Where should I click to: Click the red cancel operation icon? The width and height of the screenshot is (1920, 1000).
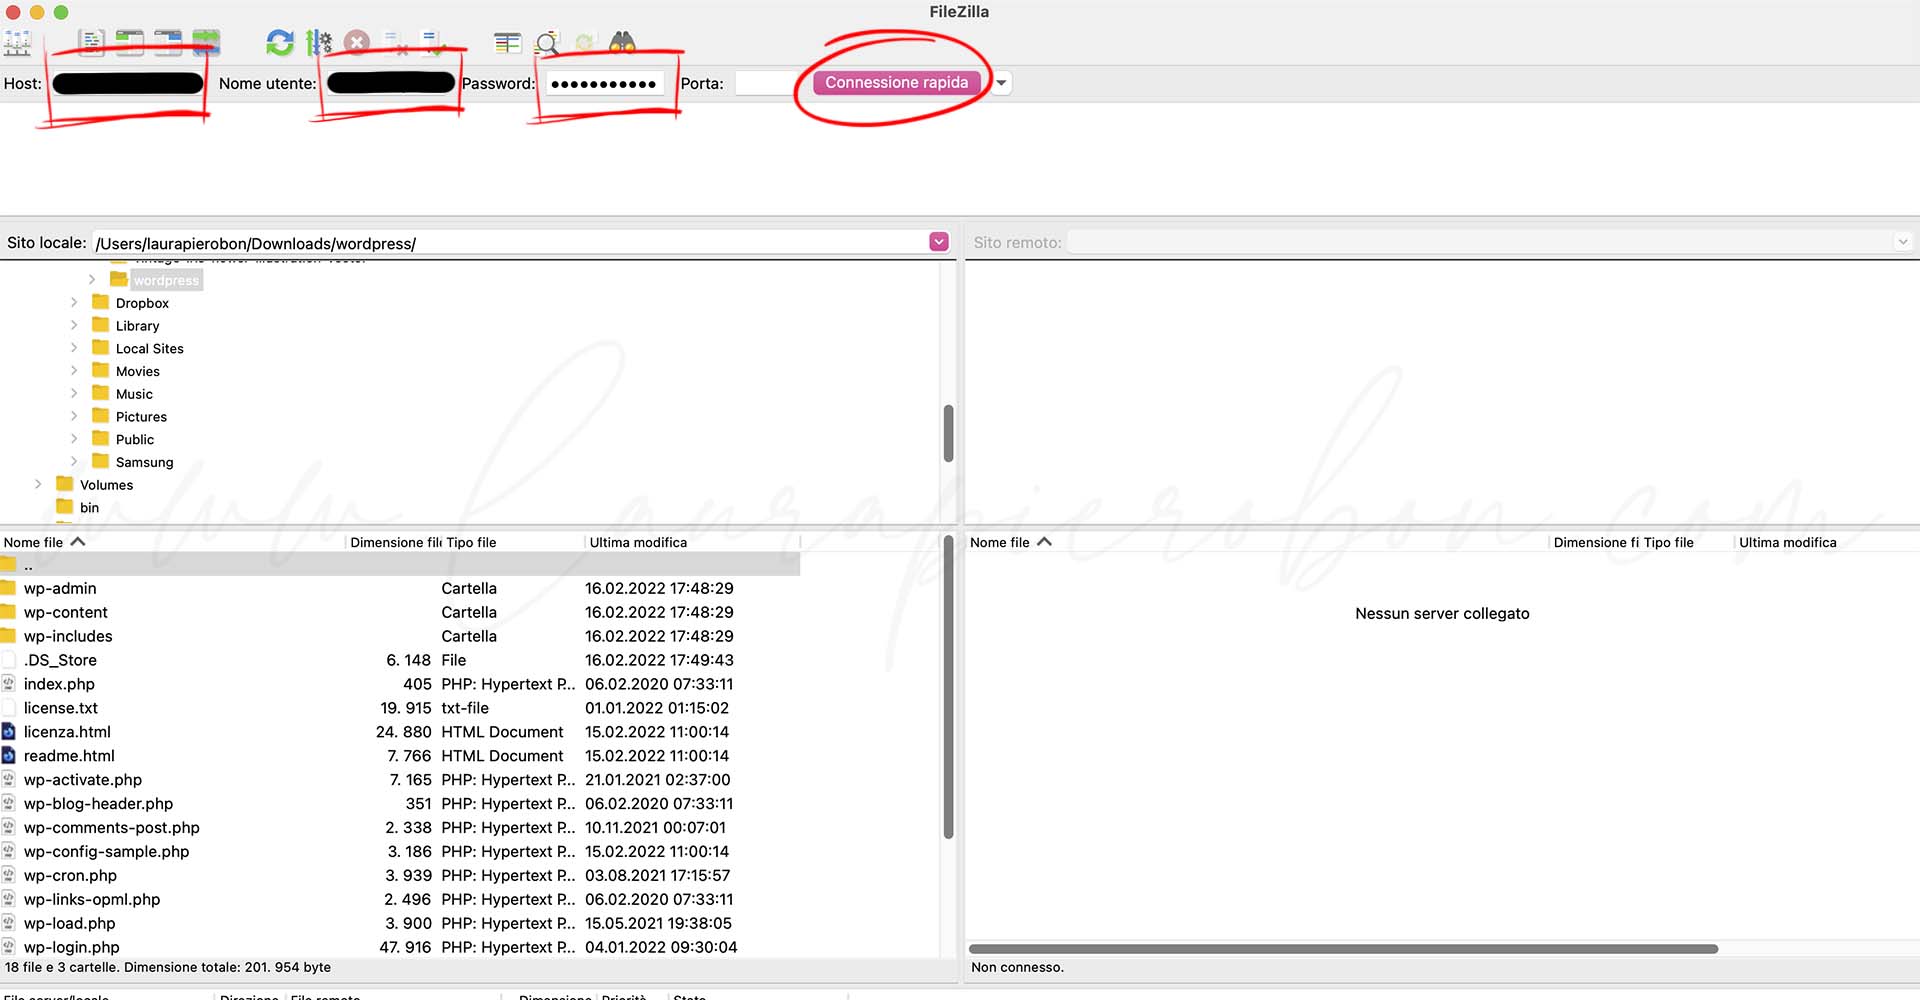click(357, 43)
